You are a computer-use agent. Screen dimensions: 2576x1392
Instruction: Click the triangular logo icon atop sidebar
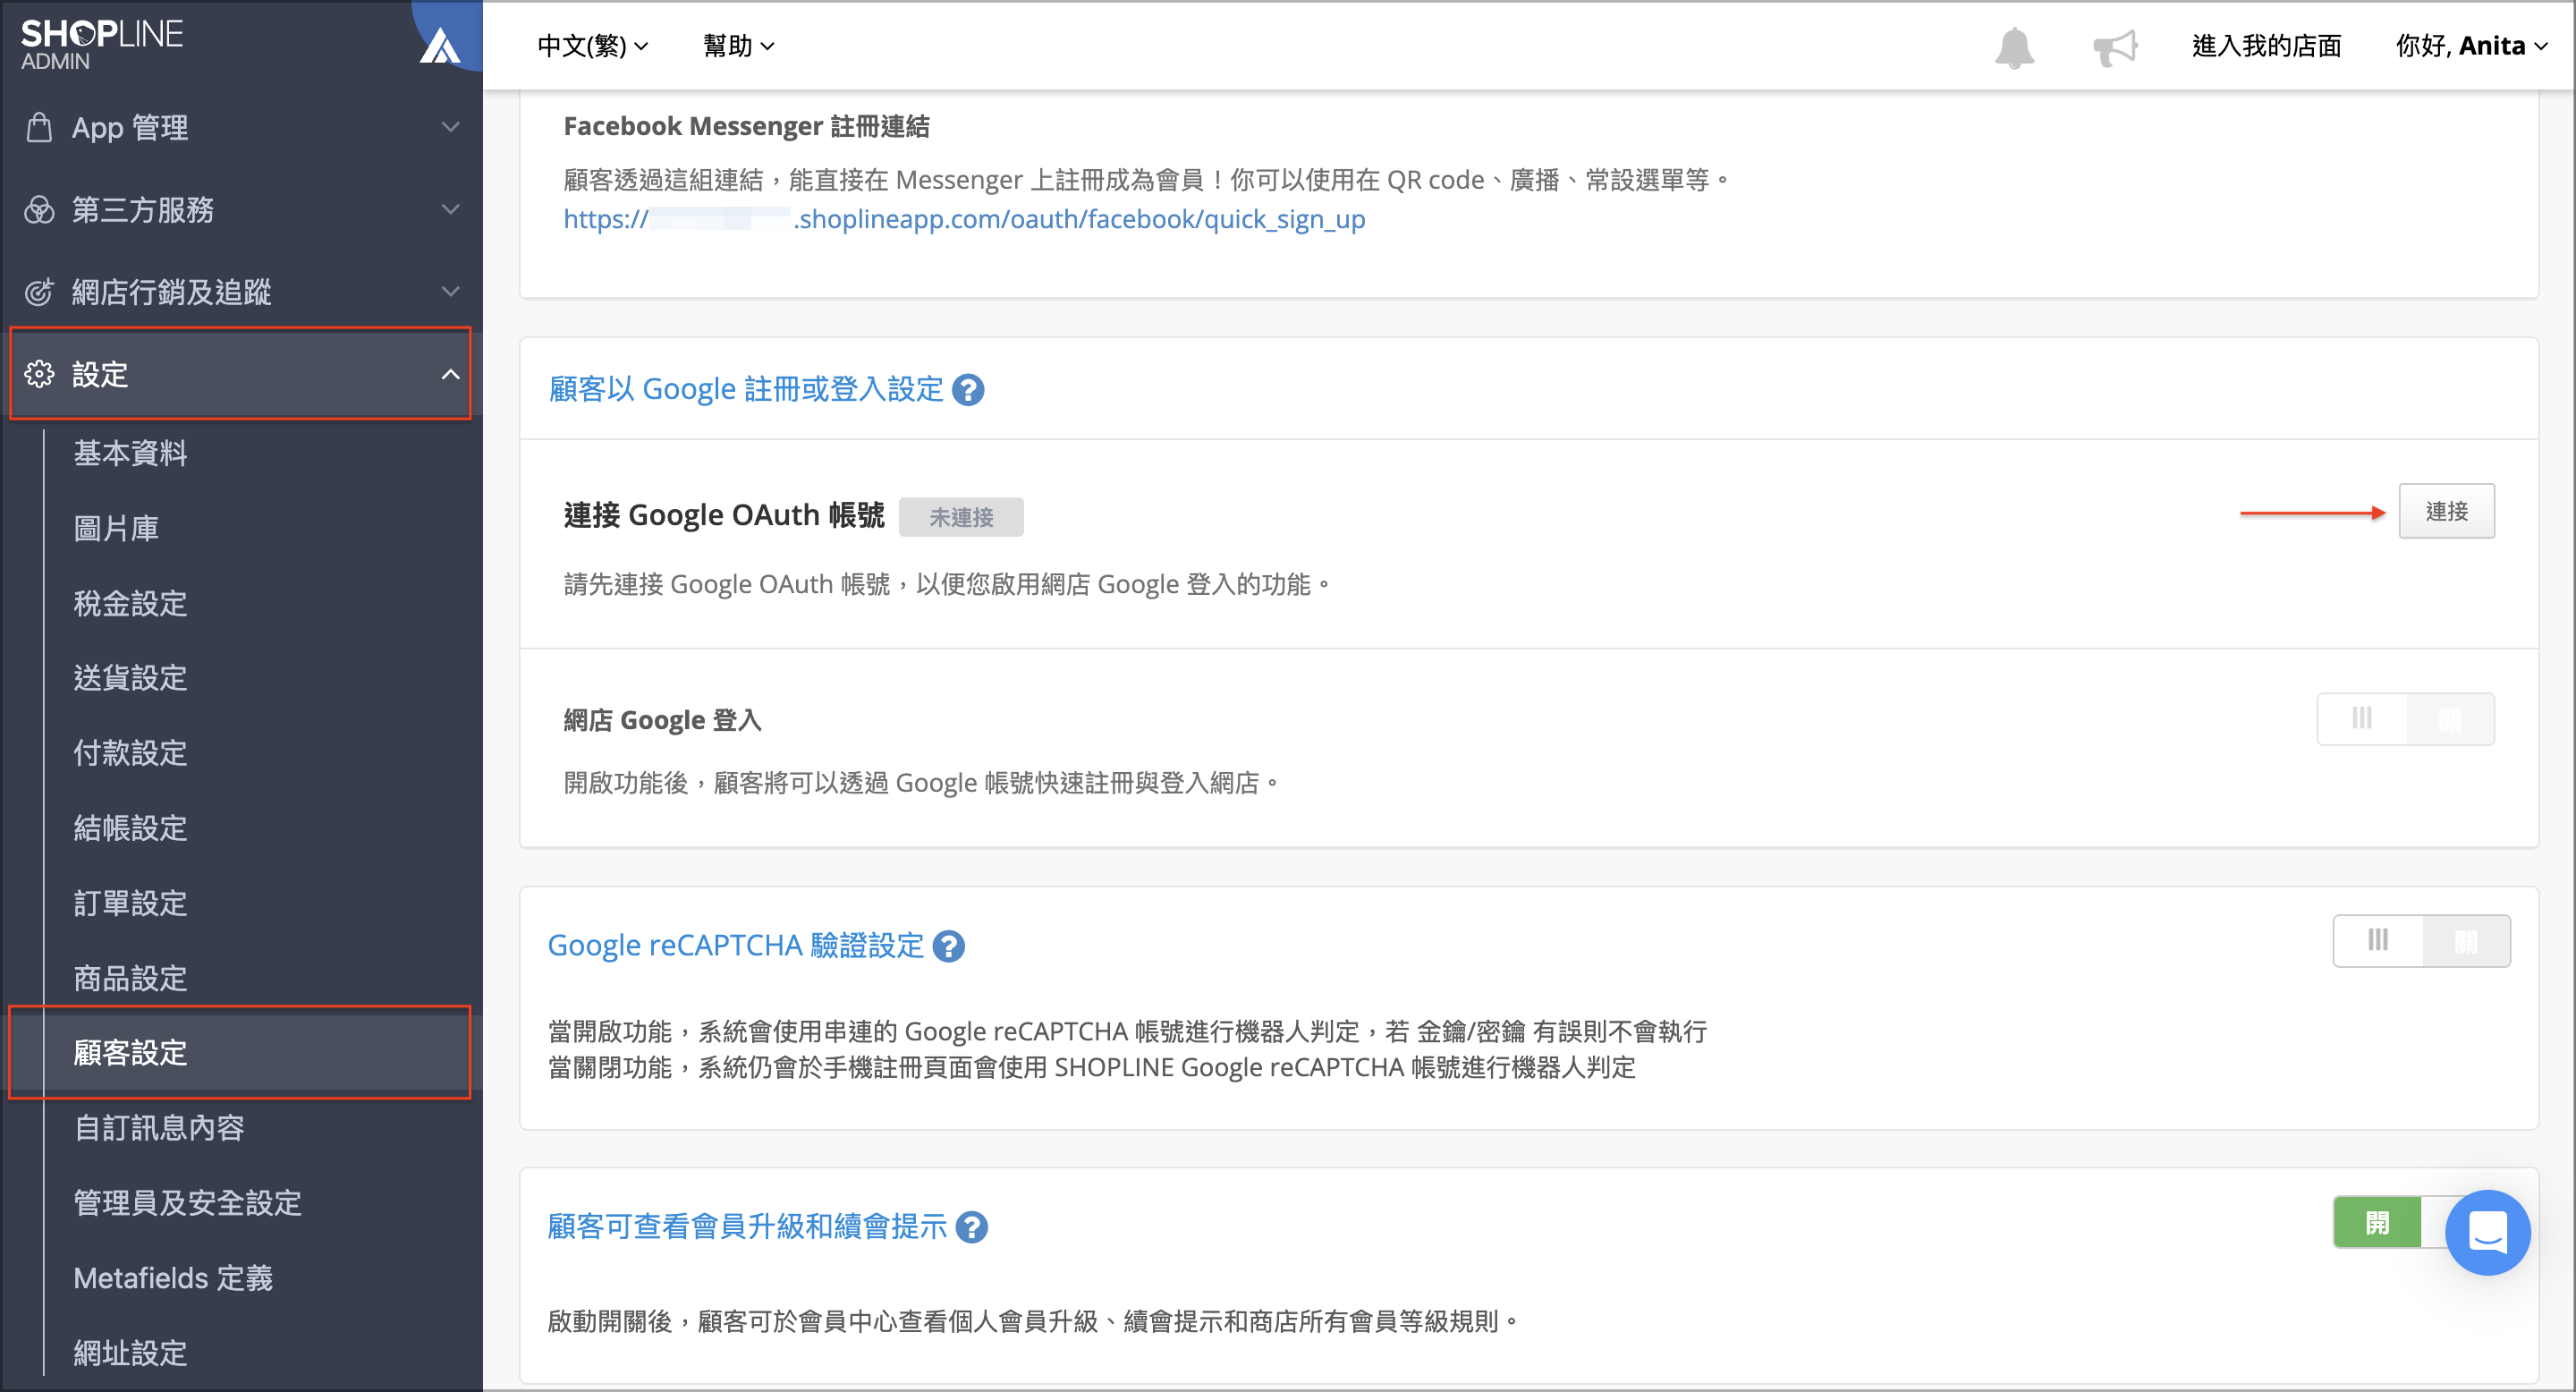440,45
